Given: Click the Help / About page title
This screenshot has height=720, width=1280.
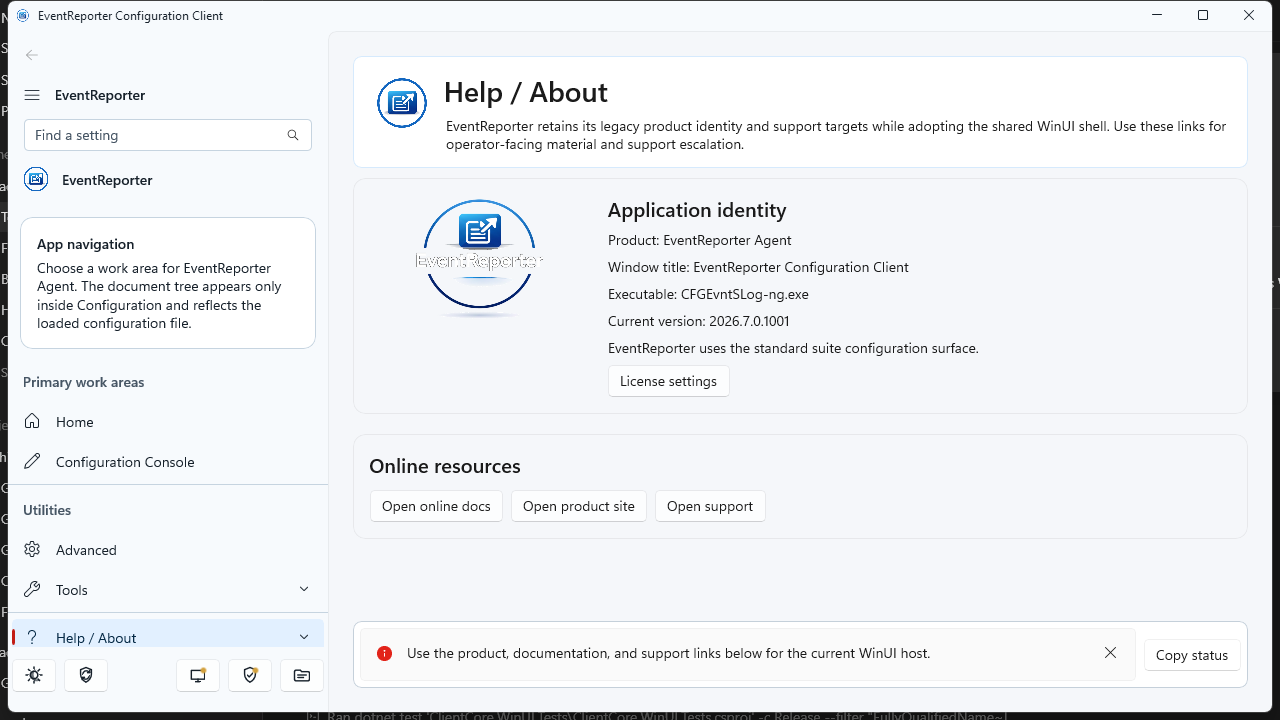Looking at the screenshot, I should [x=526, y=92].
